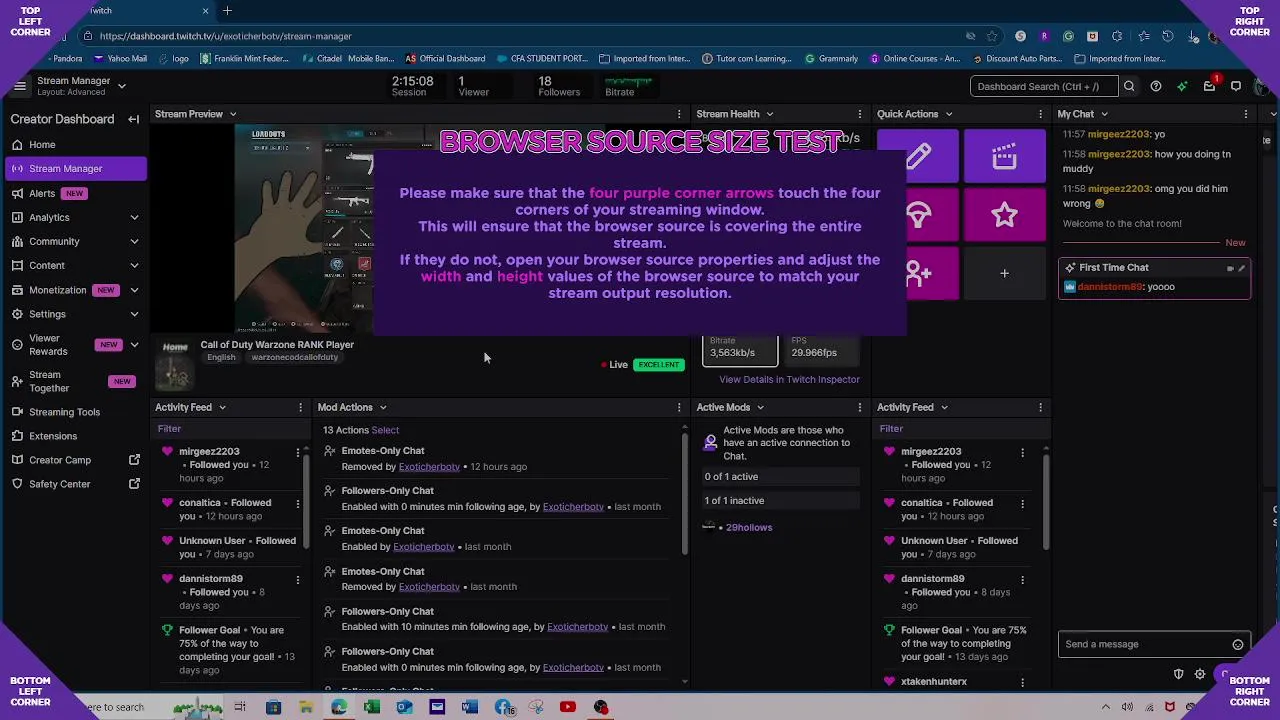Click the parachute Raid quick action
Image resolution: width=1280 pixels, height=720 pixels.
coord(918,215)
